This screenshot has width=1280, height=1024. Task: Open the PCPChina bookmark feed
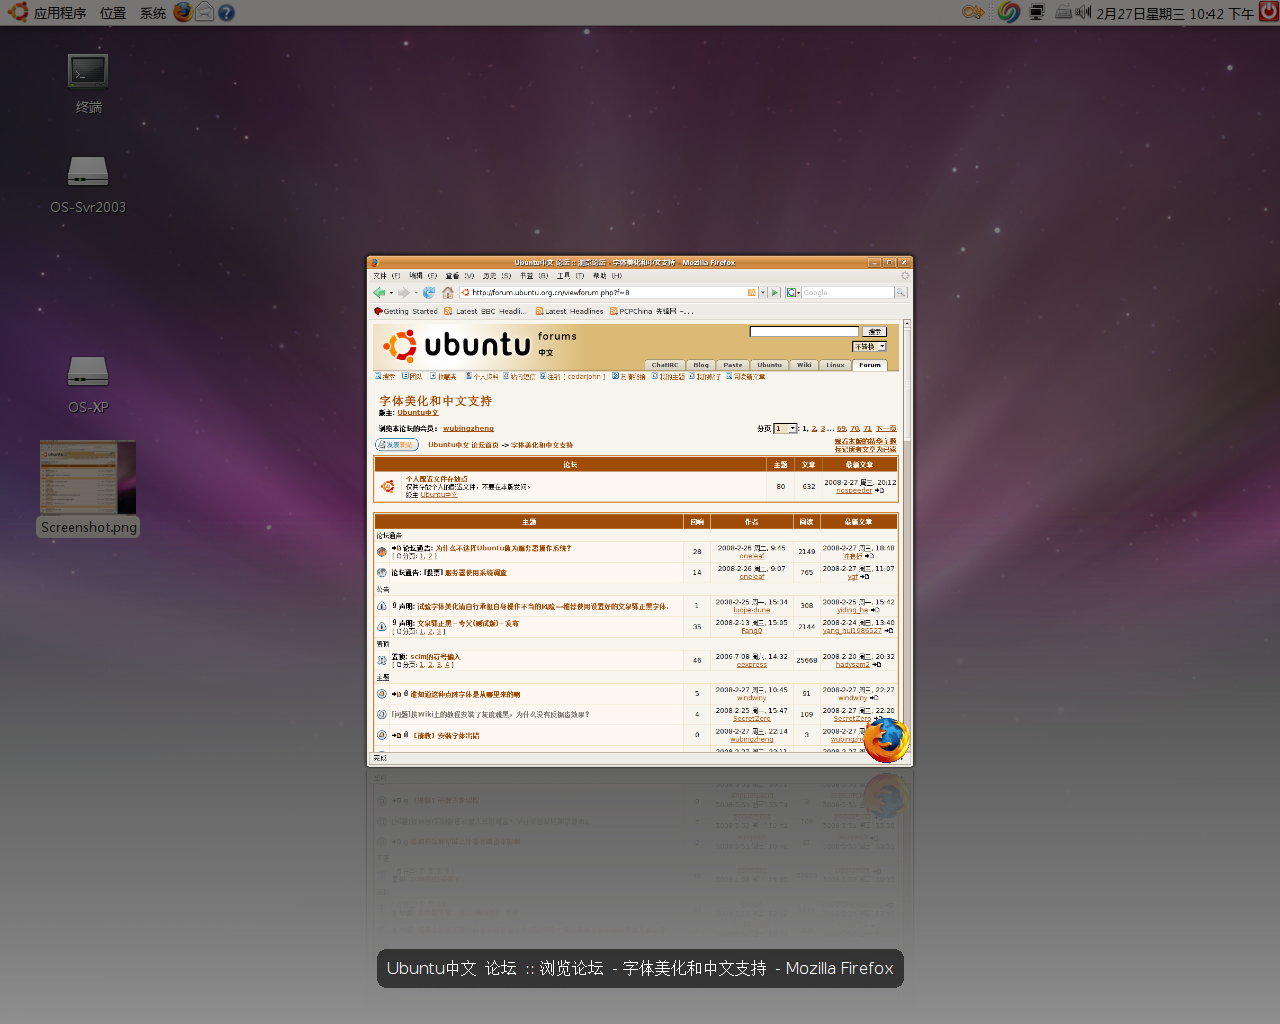[651, 311]
